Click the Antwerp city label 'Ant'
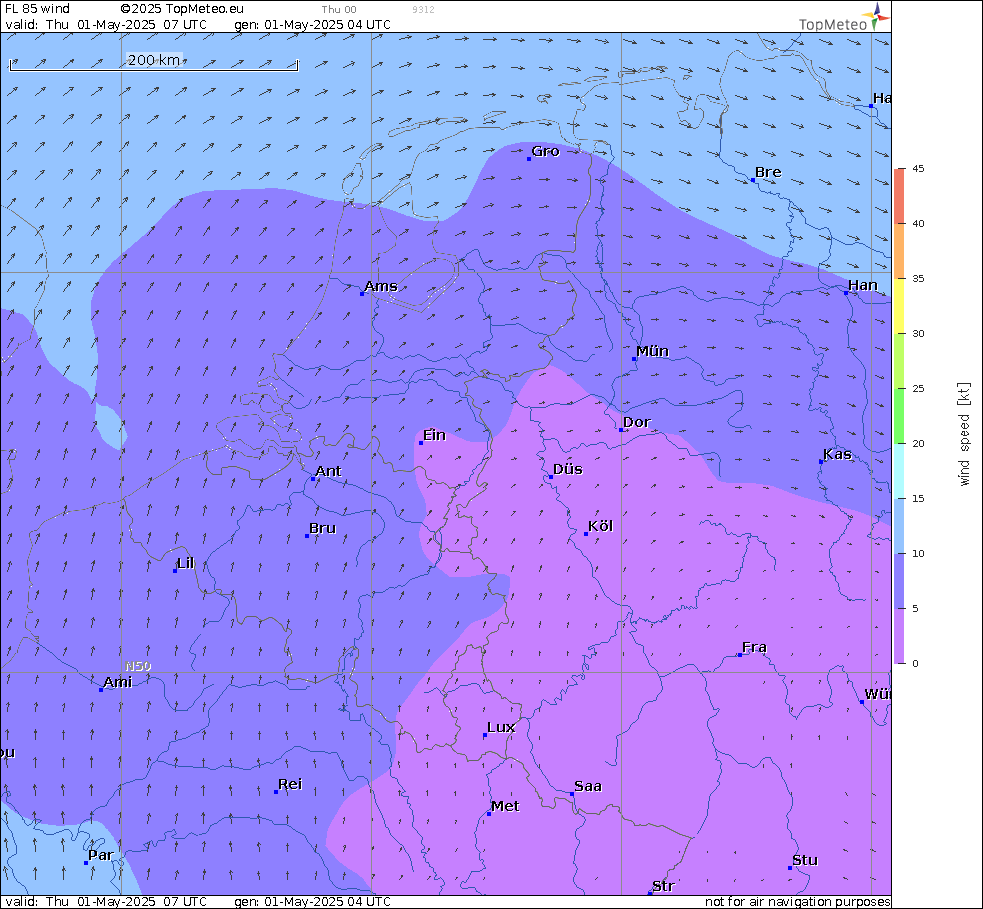The image size is (983, 909). pos(329,471)
